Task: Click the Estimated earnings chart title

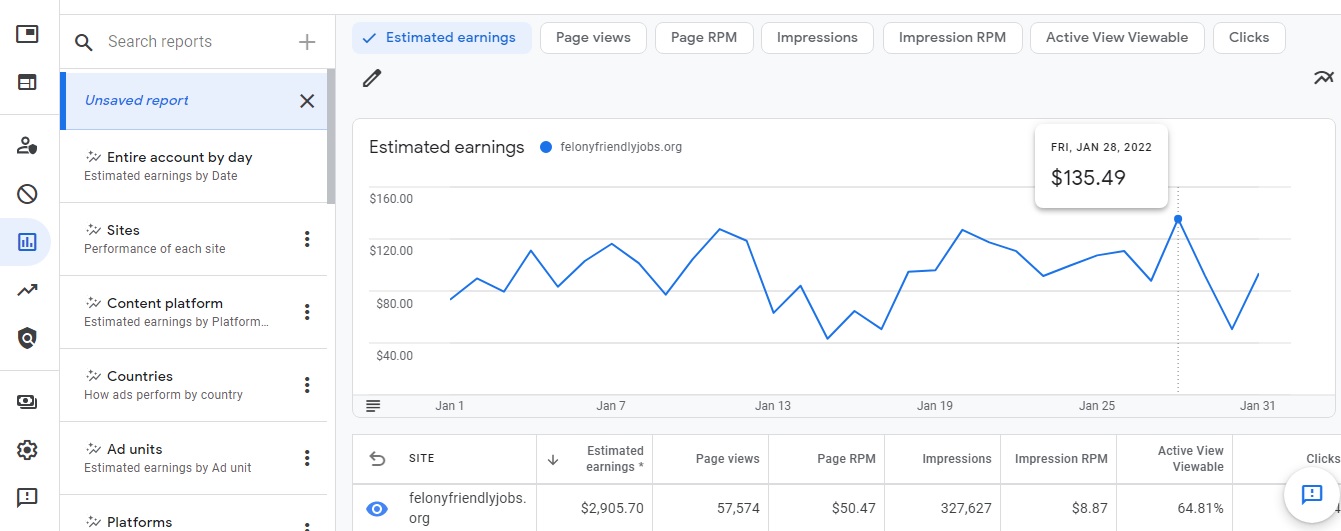Action: tap(447, 147)
